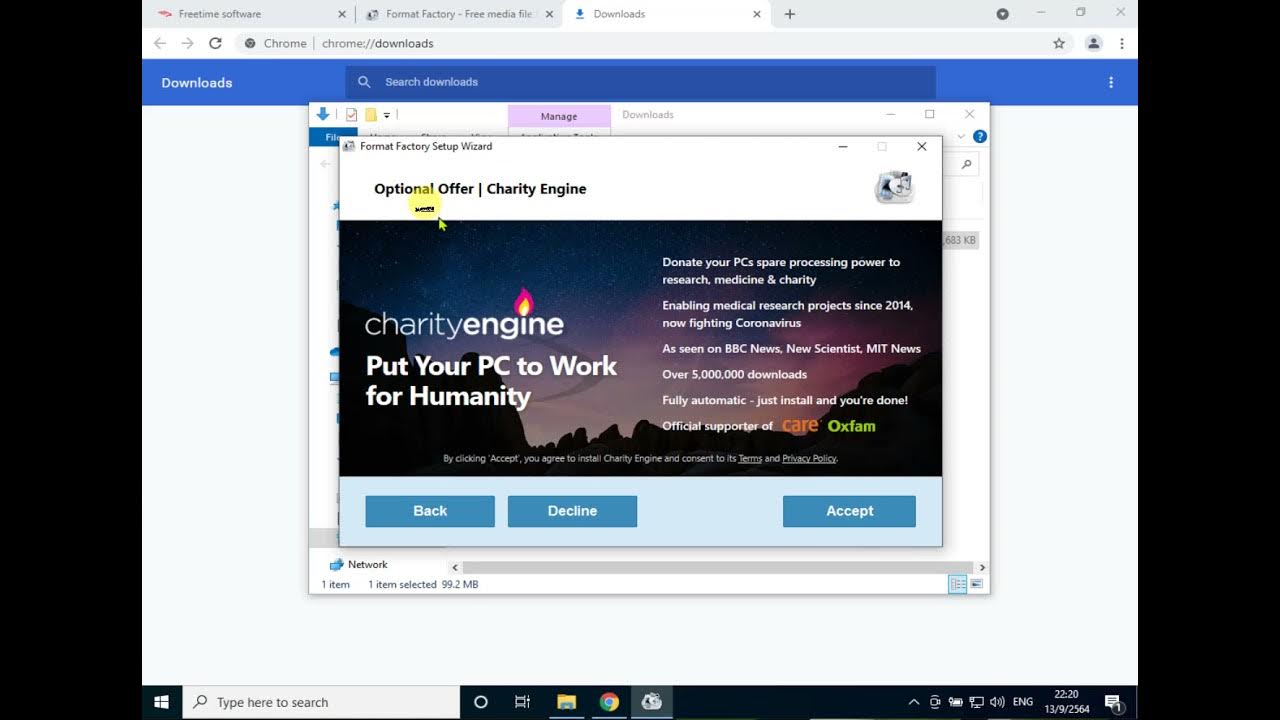Open Format Factory installer taskbar icon
Viewport: 1280px width, 720px height.
pos(652,702)
